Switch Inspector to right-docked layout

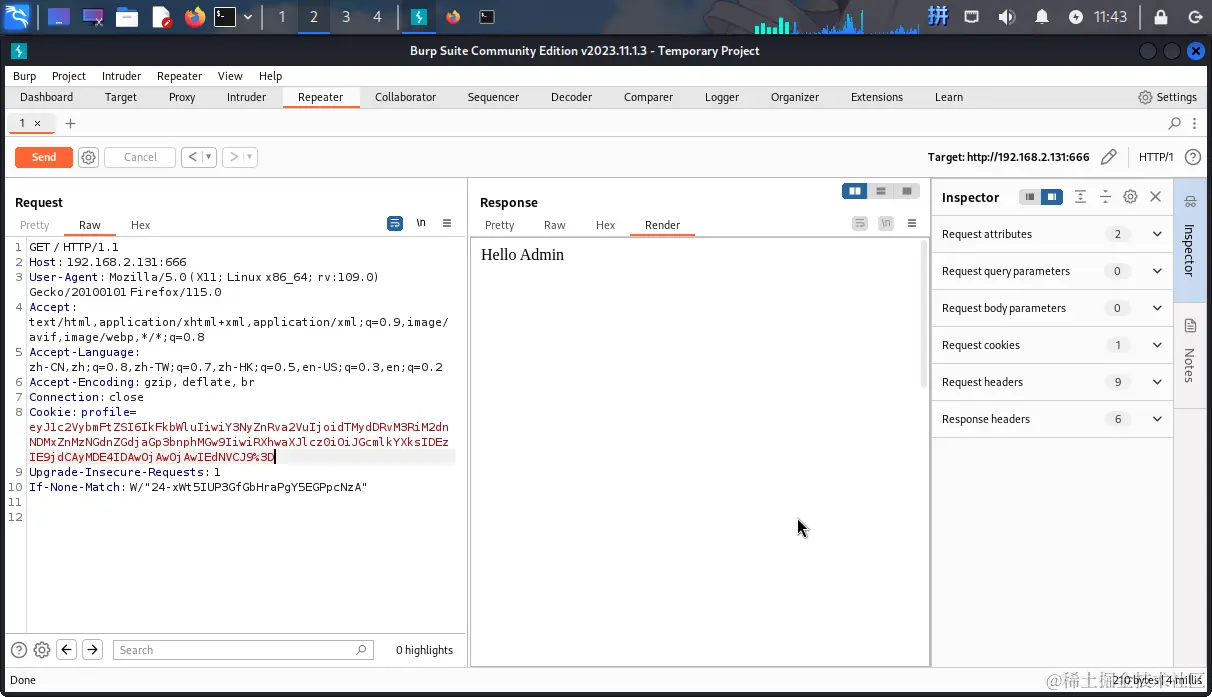[1051, 197]
